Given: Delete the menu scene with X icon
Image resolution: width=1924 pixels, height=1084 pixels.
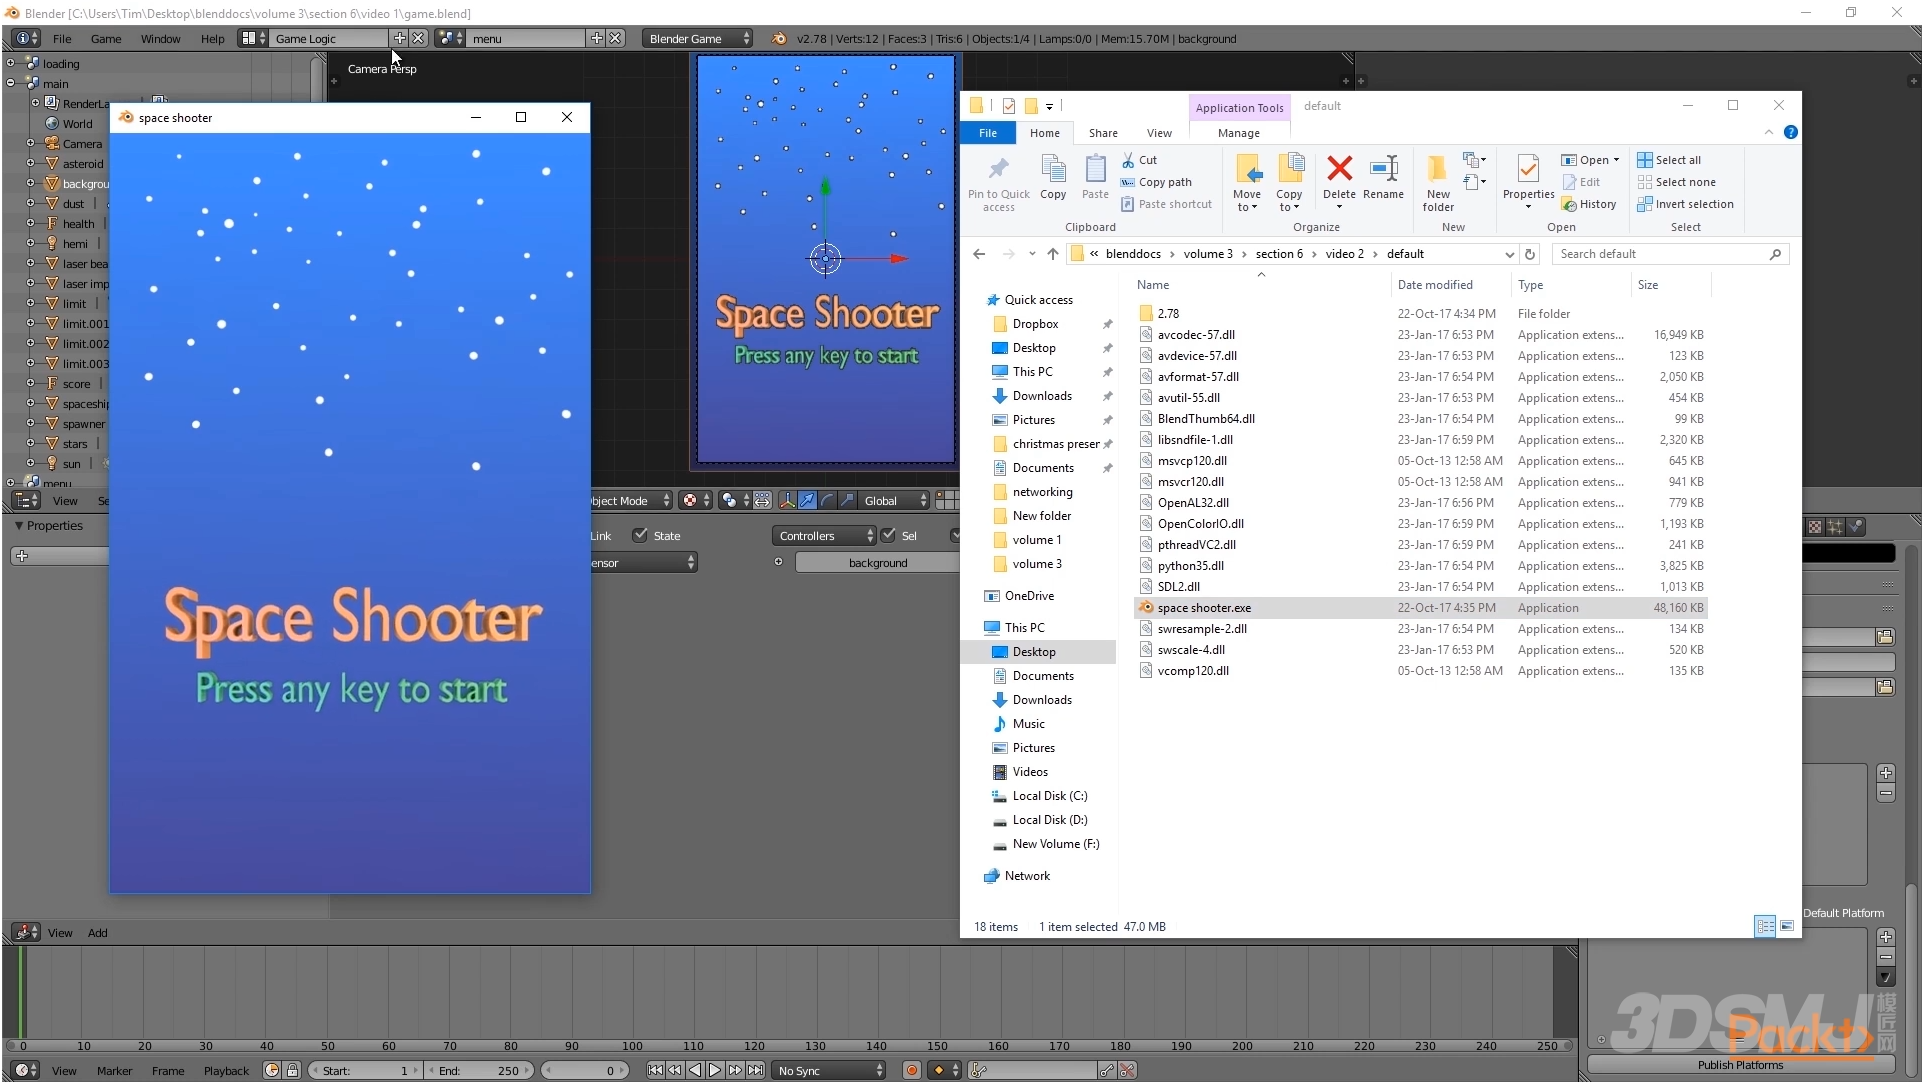Looking at the screenshot, I should [616, 38].
